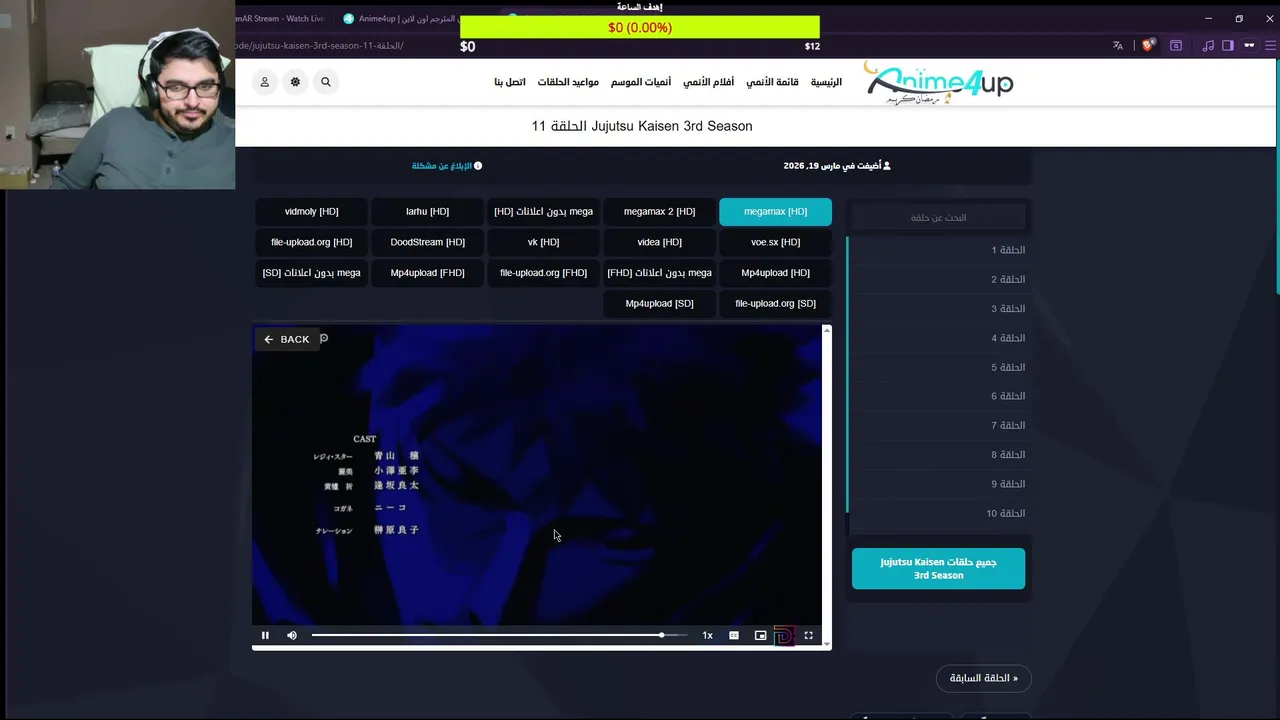Select mega بدون اعلانات [HD] server
Image resolution: width=1280 pixels, height=720 pixels.
tap(543, 212)
